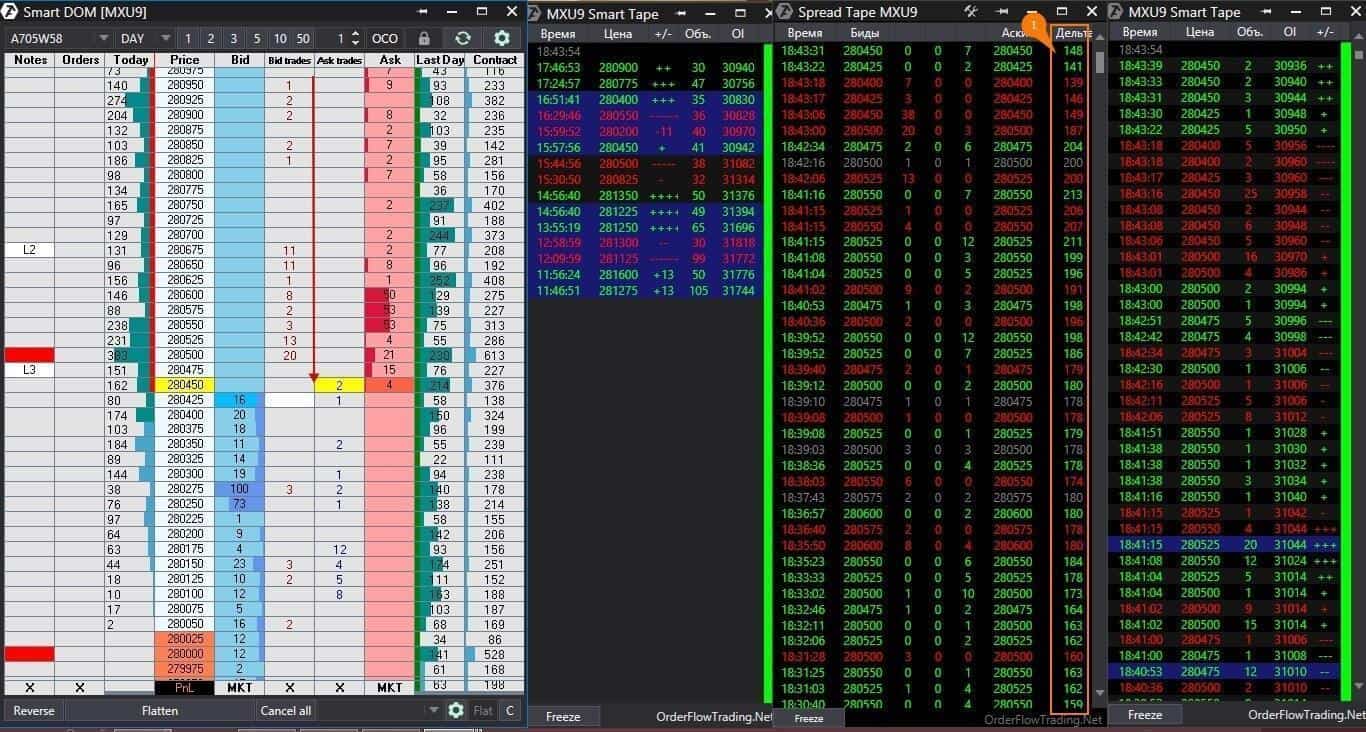Click the bottom gear icon beside Flat
1366x732 pixels.
[456, 710]
